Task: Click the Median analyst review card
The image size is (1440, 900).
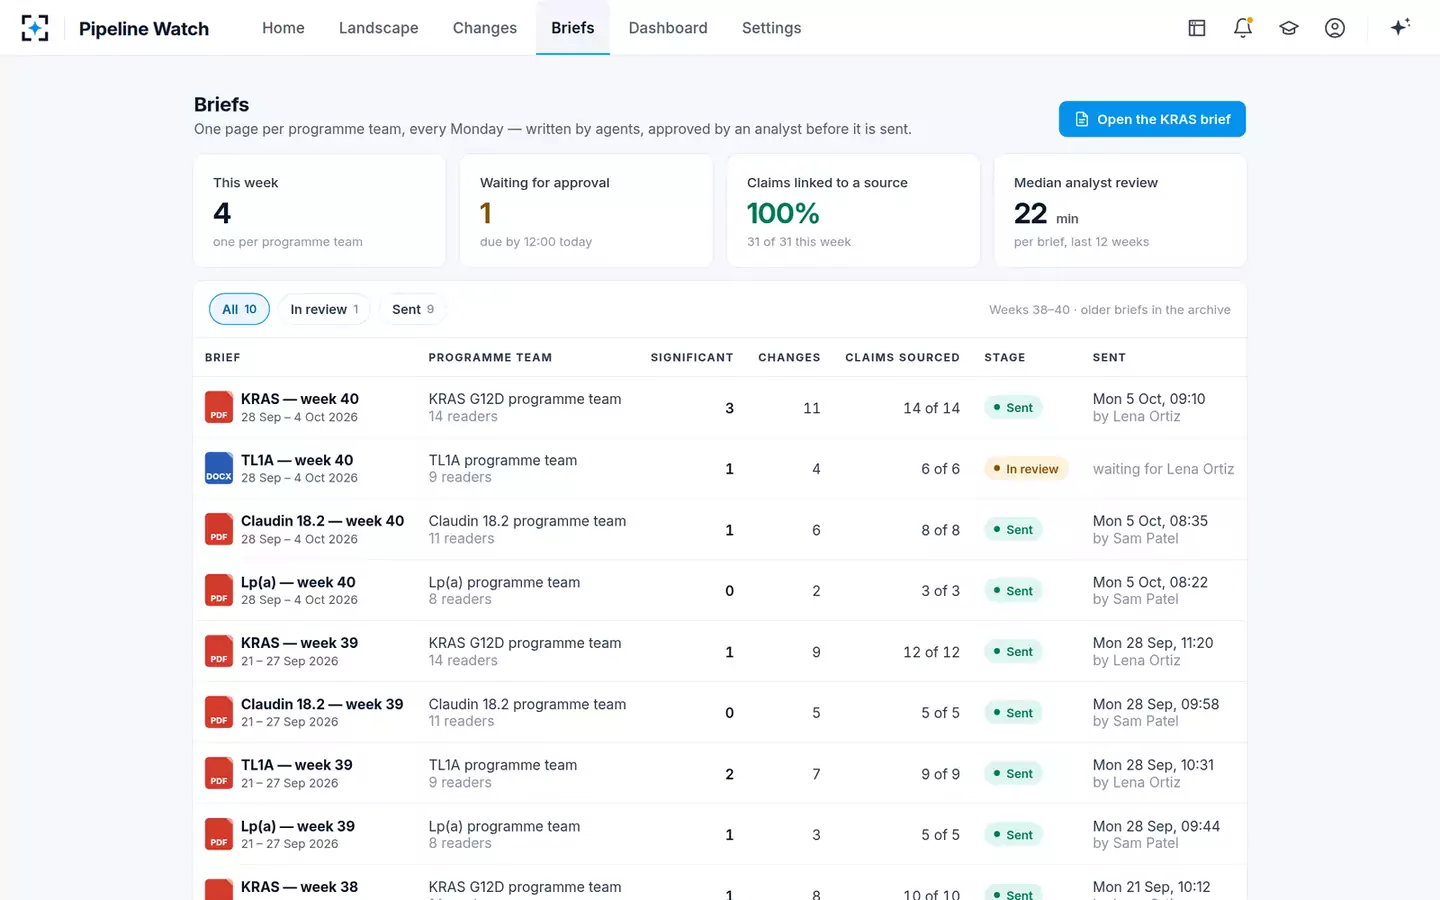Action: pyautogui.click(x=1120, y=210)
